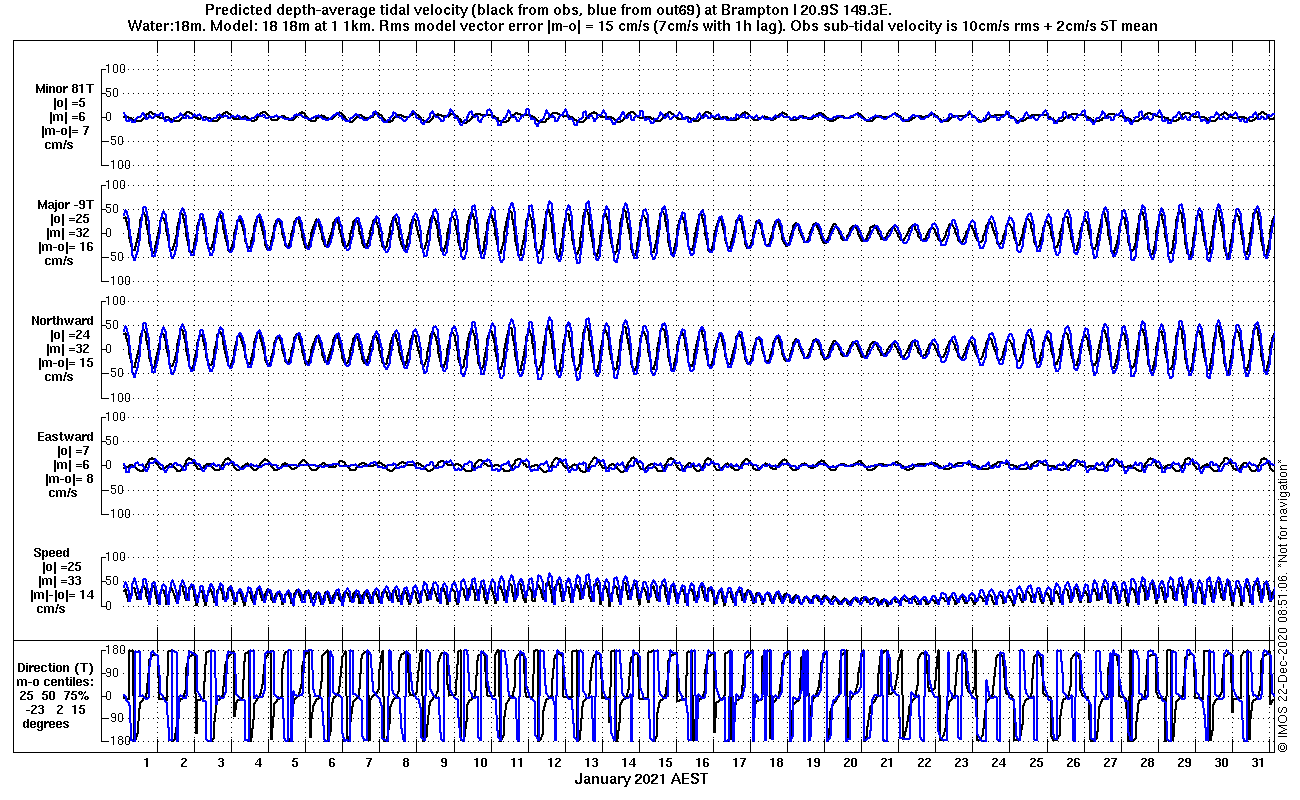This screenshot has height=800, width=1300.
Task: Click the 'Speed' panel label
Action: pyautogui.click(x=52, y=553)
